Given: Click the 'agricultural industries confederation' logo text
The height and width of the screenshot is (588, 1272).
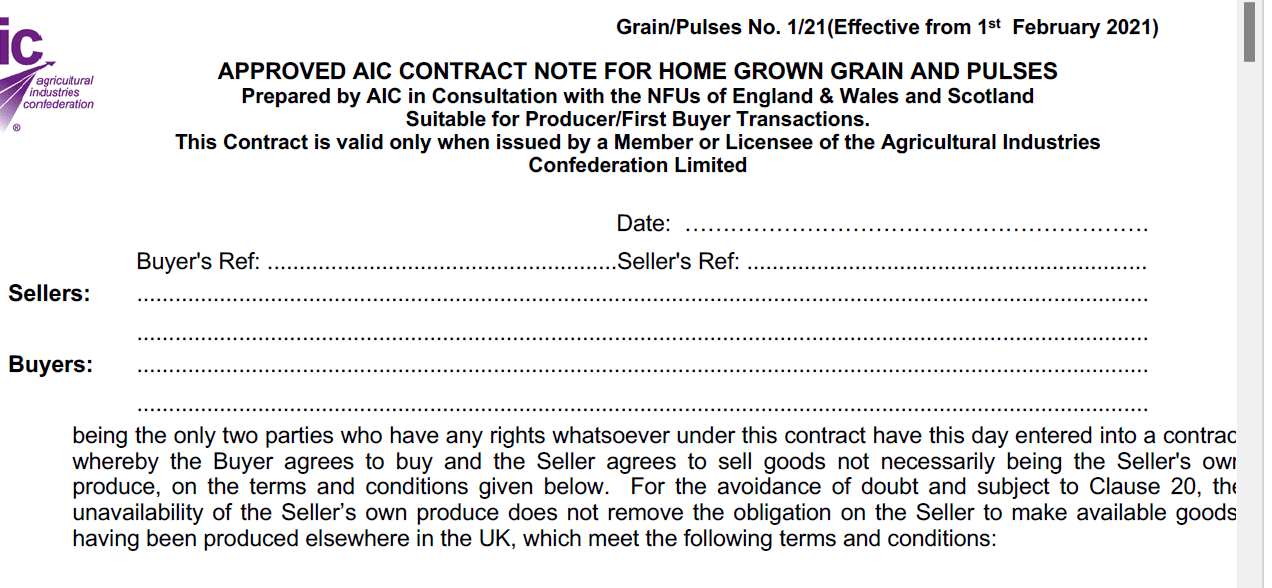Looking at the screenshot, I should pos(58,92).
